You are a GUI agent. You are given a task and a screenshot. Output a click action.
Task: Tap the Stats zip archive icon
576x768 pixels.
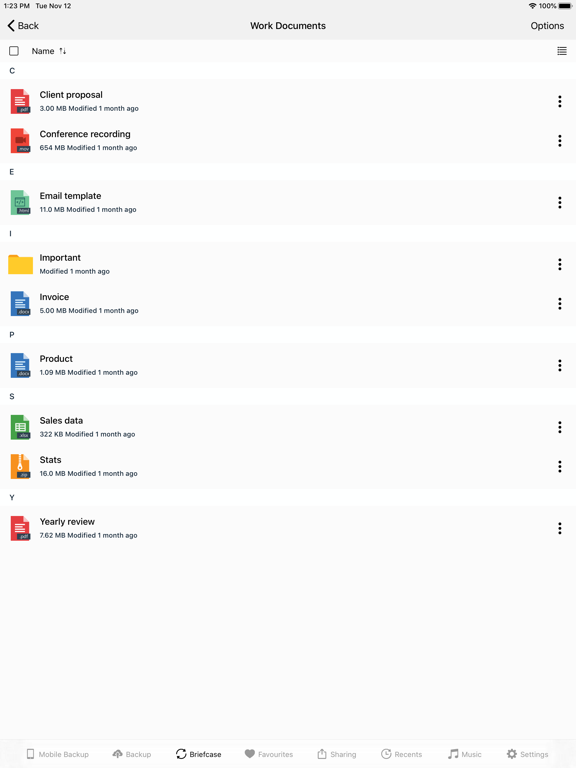(20, 466)
